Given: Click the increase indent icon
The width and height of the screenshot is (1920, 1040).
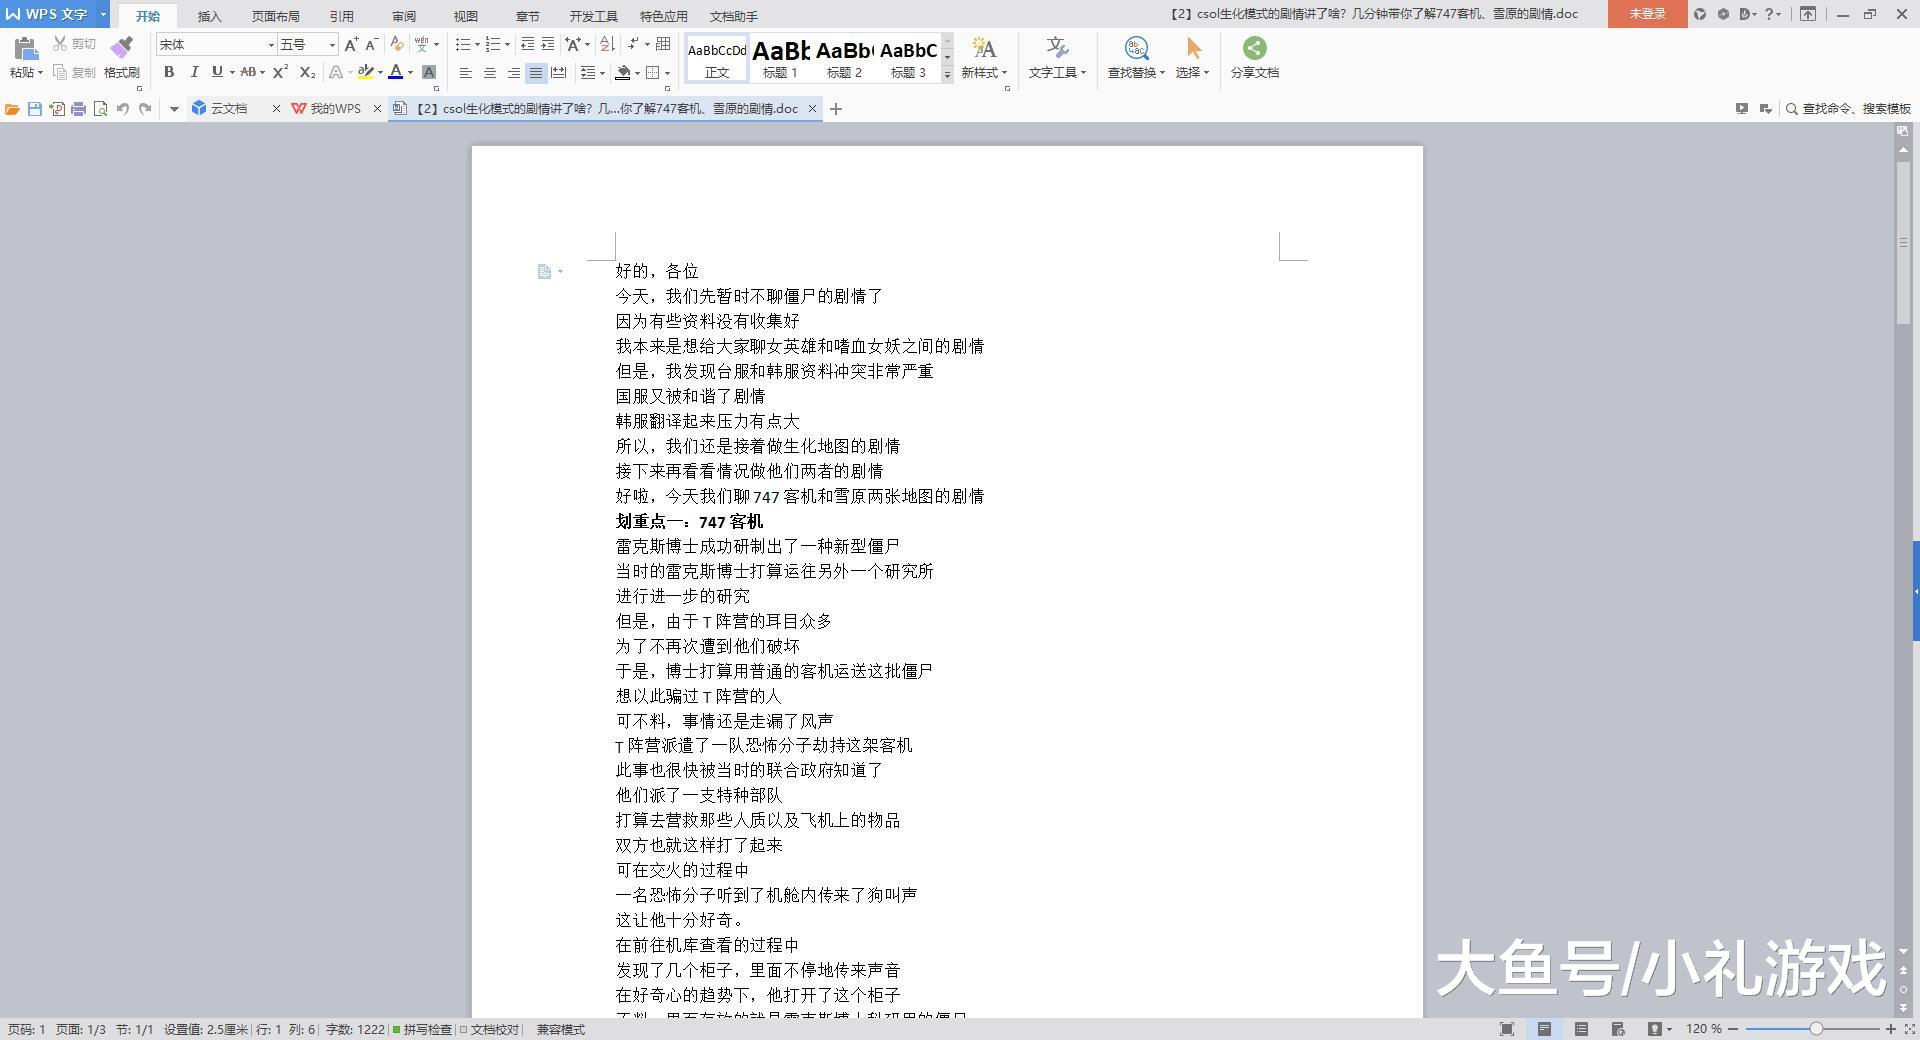Looking at the screenshot, I should pyautogui.click(x=547, y=44).
